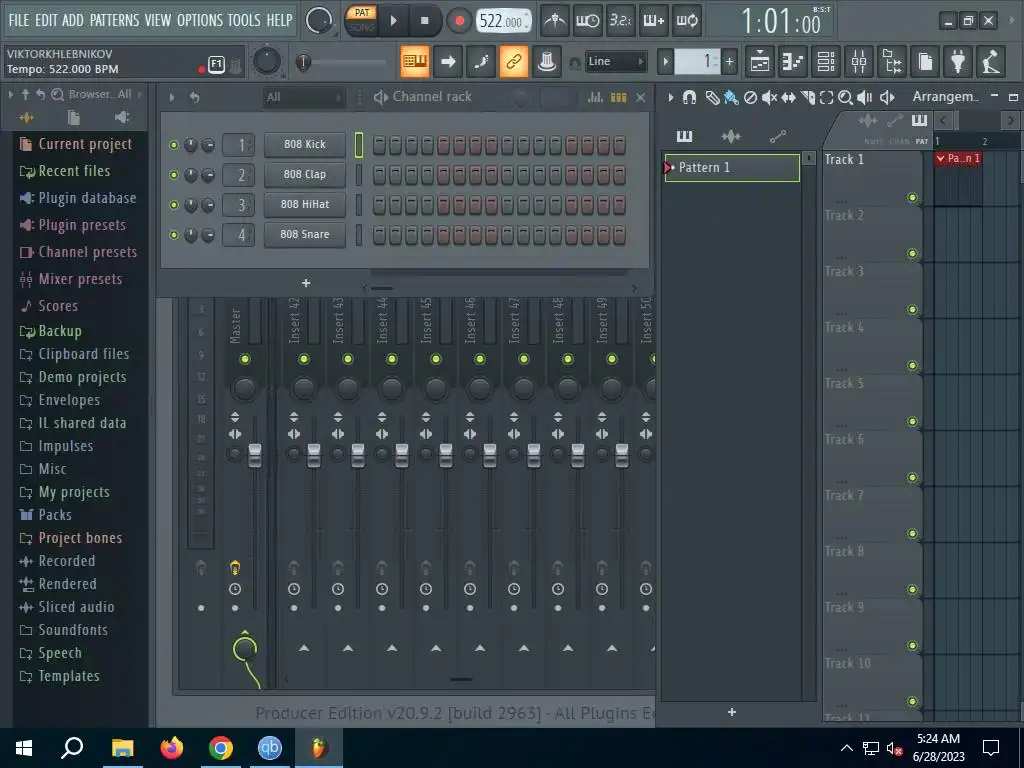Toggle the Pat/Song mode switch
Screen dimensions: 1024x768
coord(362,20)
